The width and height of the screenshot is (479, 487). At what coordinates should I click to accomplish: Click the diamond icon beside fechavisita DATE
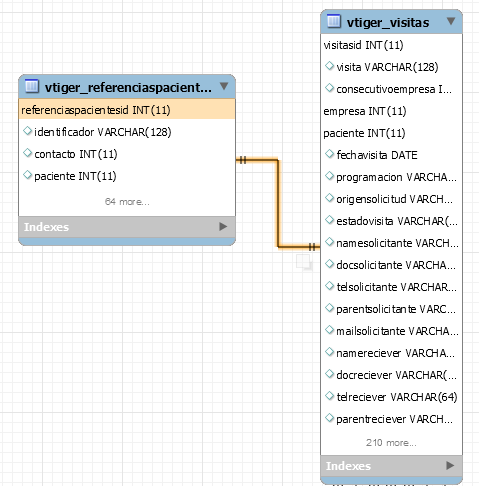(x=329, y=154)
